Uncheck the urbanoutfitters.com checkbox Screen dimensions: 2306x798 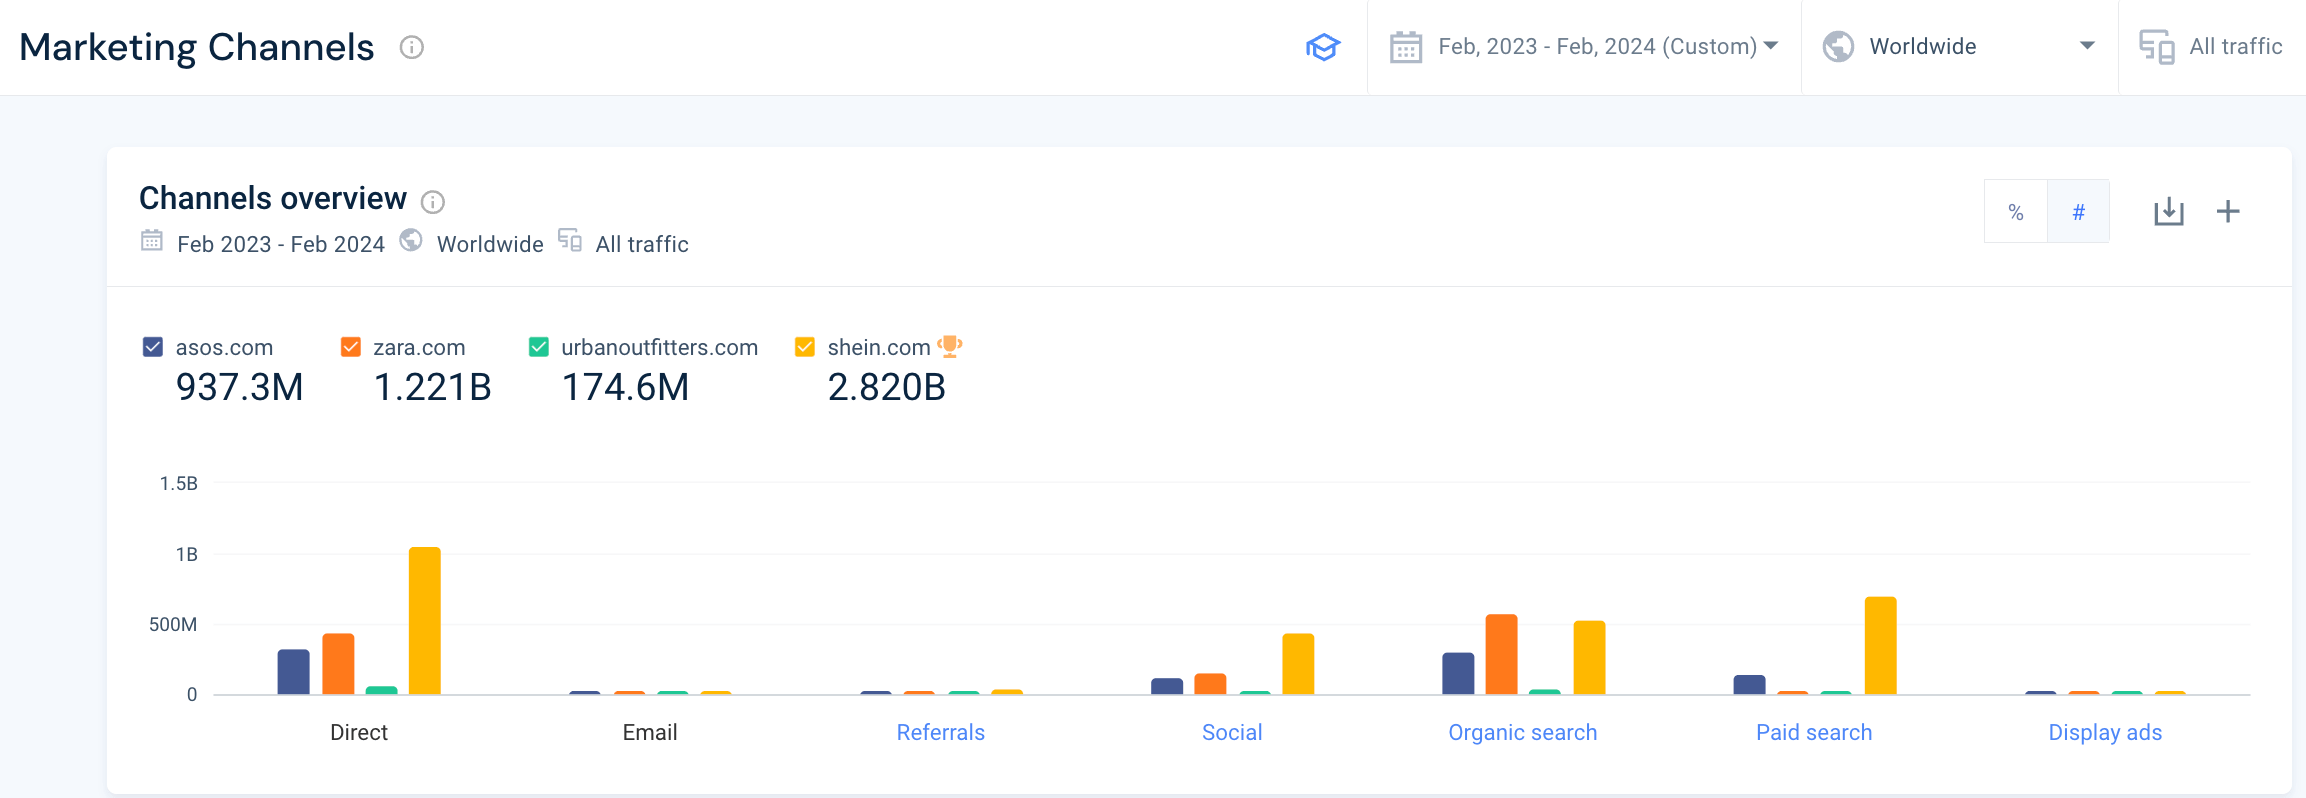pos(539,347)
